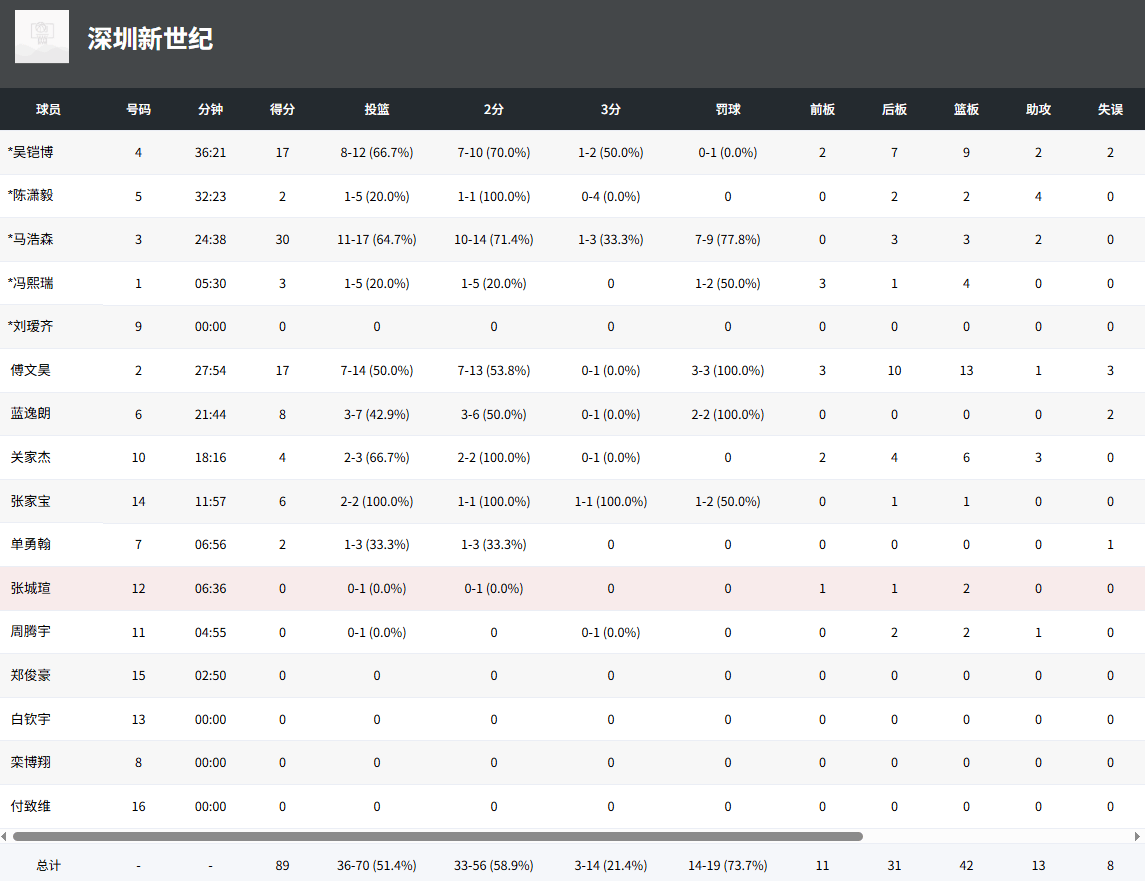Image resolution: width=1145 pixels, height=881 pixels.
Task: Select player 关家杰
Action: tap(31, 457)
